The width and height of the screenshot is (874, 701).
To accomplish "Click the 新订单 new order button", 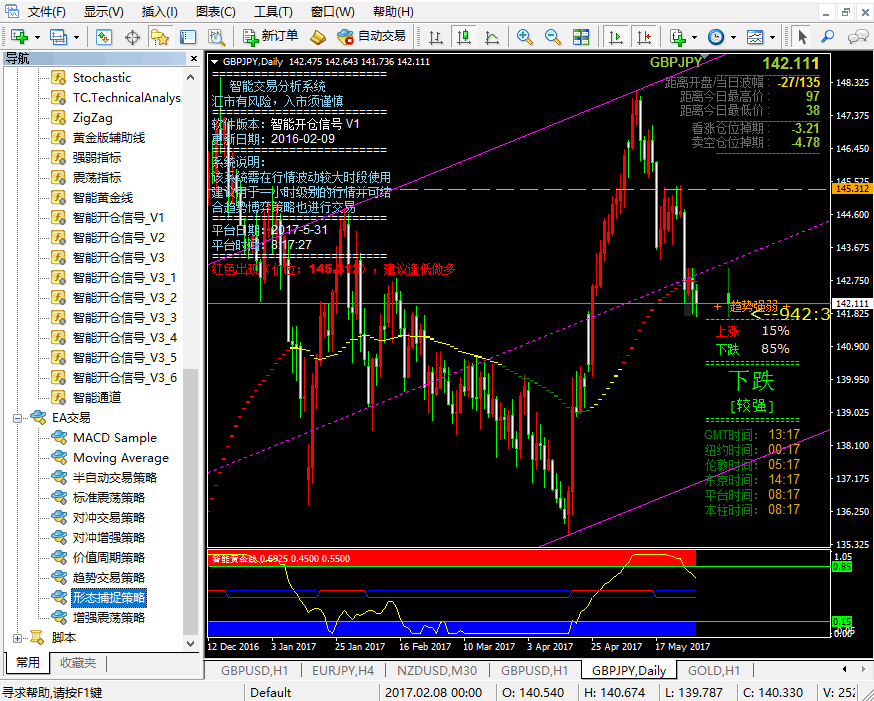I will (x=270, y=37).
